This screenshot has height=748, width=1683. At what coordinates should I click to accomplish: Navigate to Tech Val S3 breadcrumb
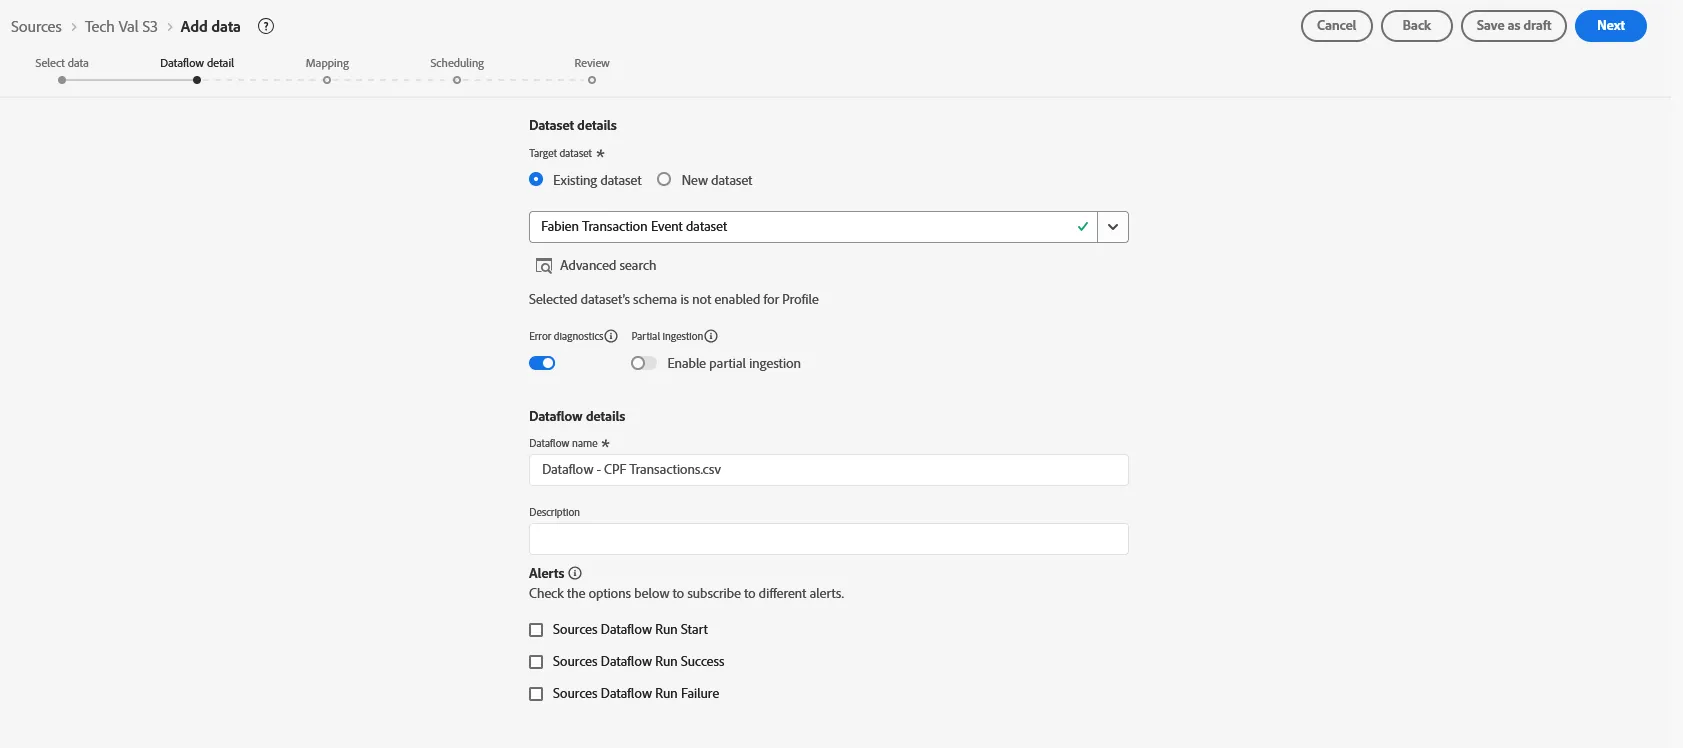tap(121, 27)
